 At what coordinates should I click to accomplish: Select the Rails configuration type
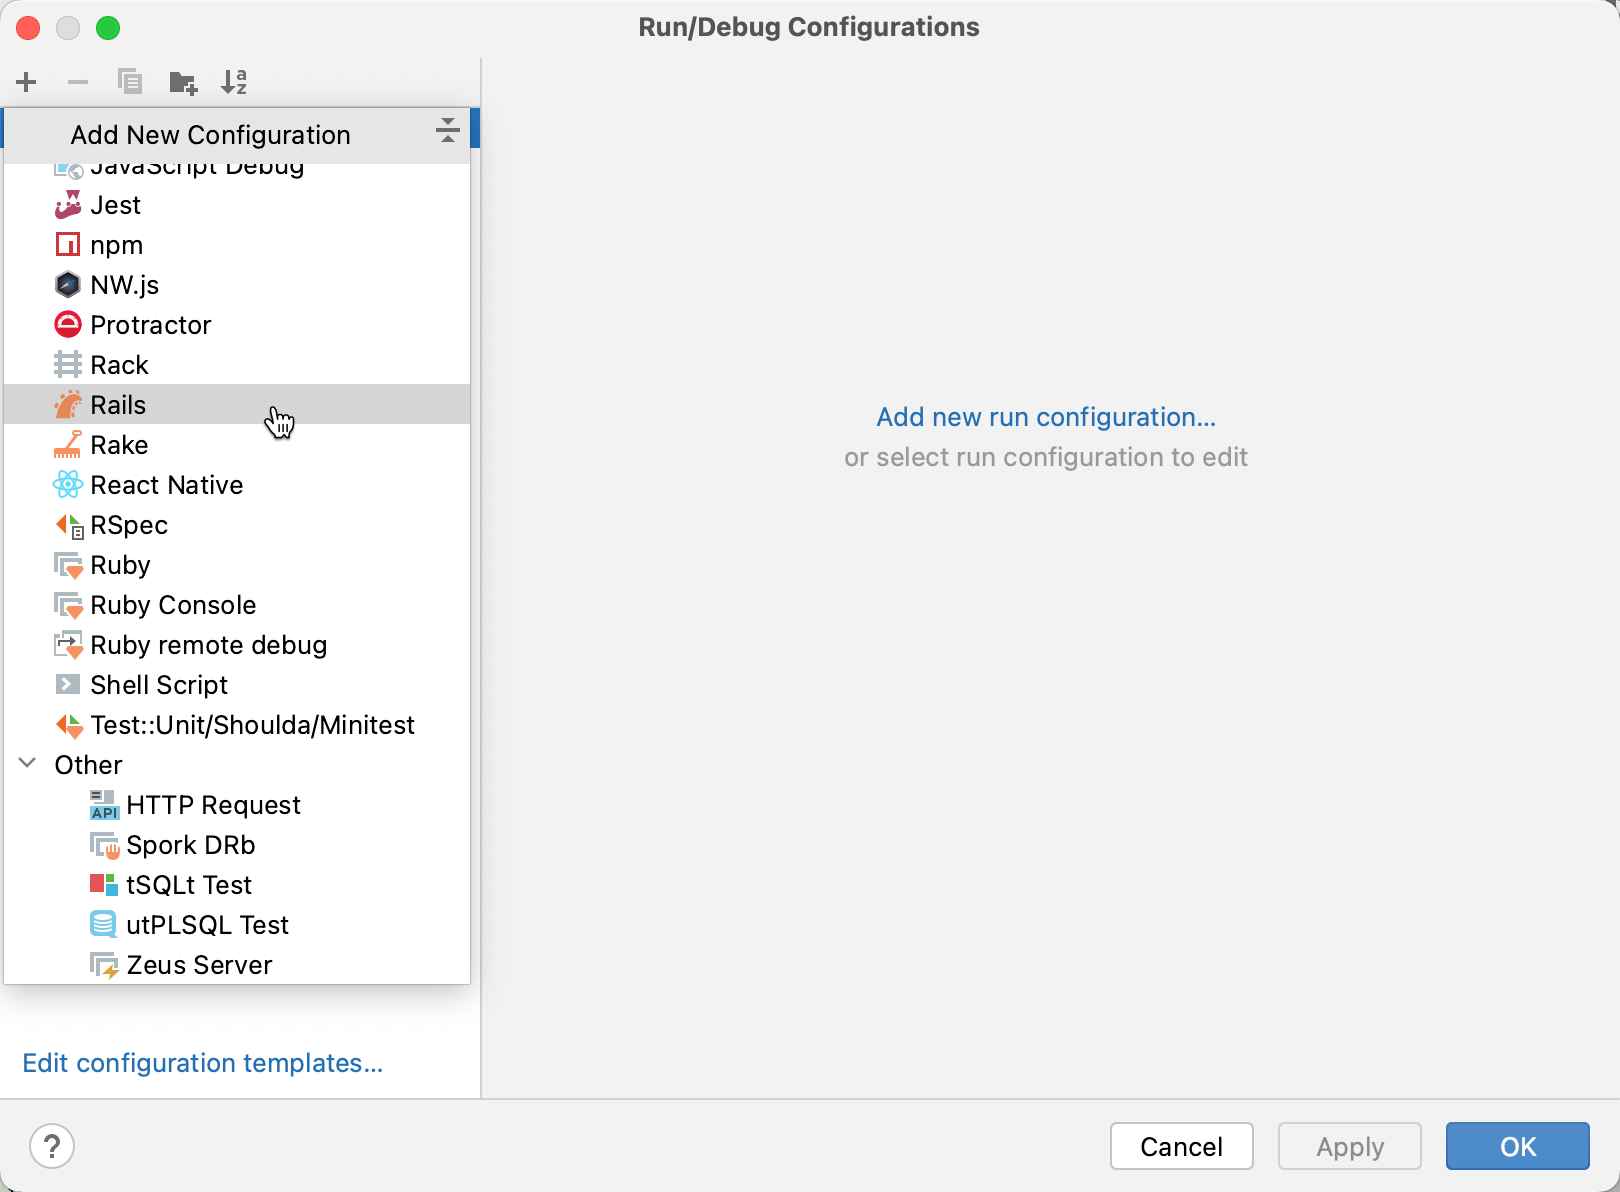pos(119,404)
